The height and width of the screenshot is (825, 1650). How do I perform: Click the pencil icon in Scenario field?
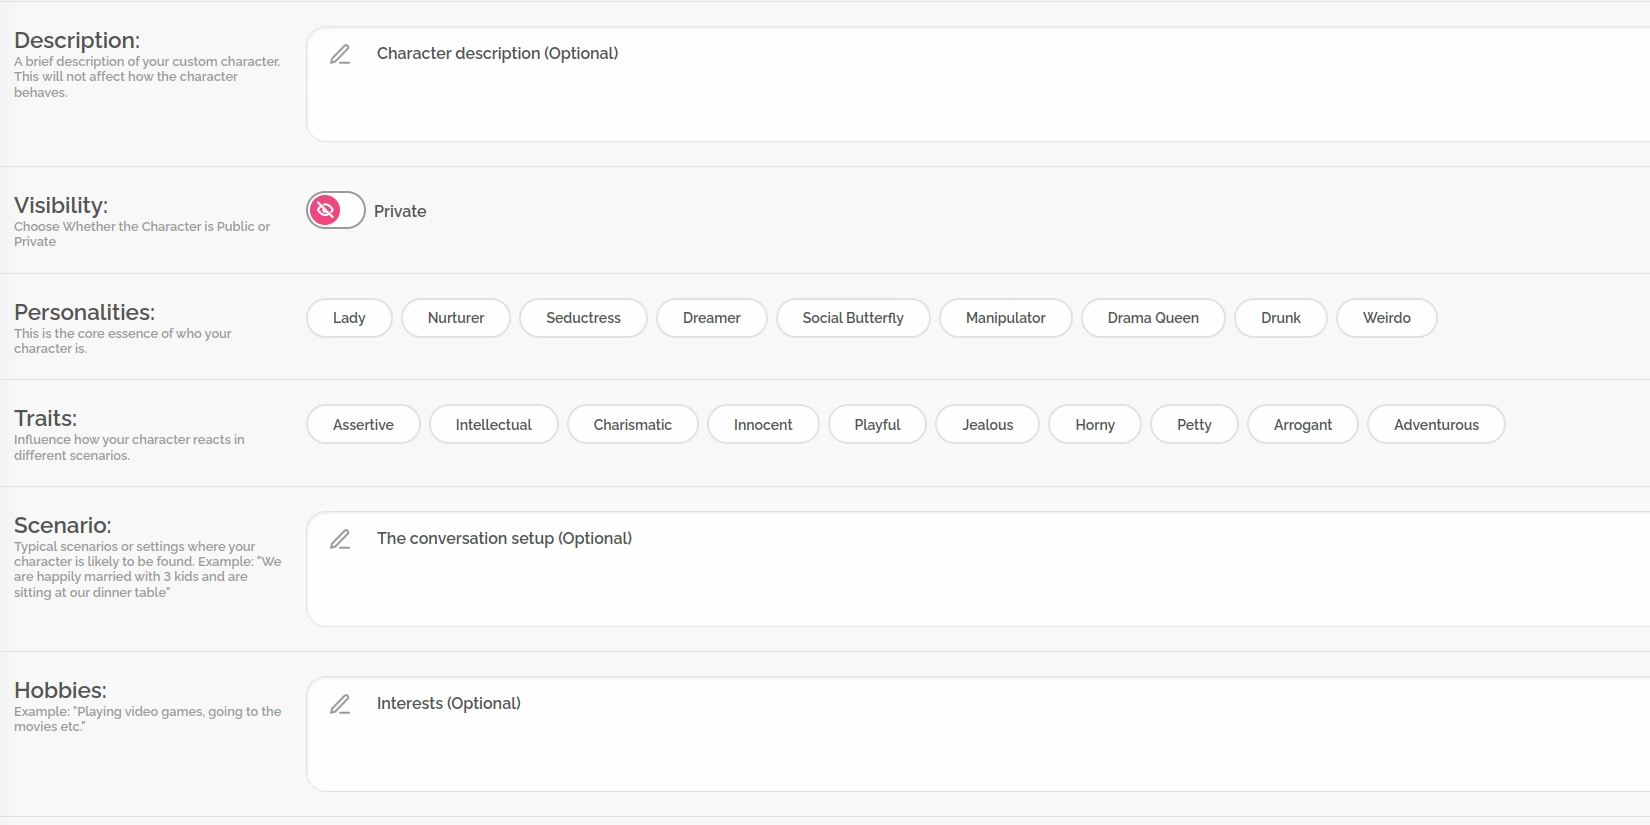(x=340, y=539)
